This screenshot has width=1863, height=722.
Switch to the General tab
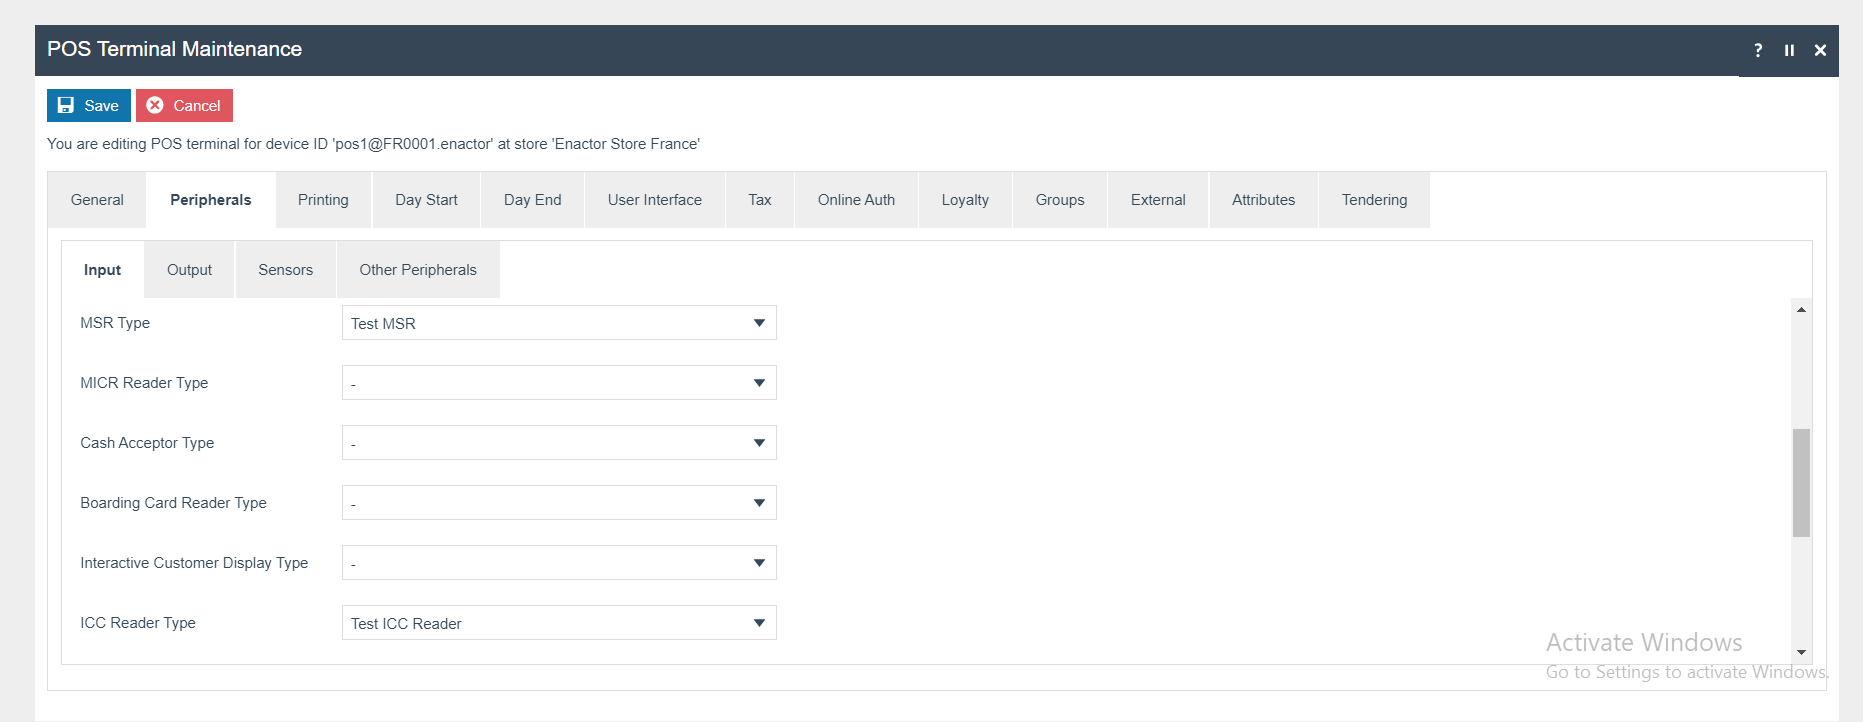[x=97, y=200]
